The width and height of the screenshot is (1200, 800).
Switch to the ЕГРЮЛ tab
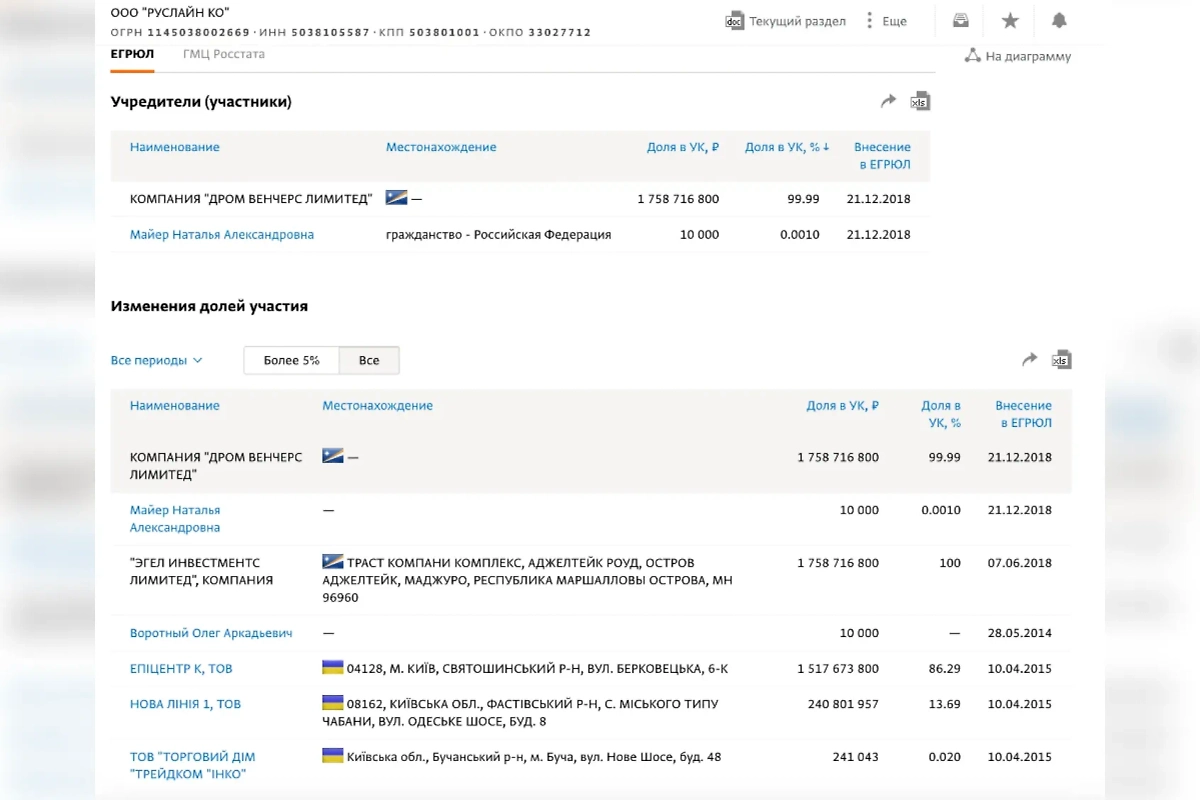click(132, 54)
